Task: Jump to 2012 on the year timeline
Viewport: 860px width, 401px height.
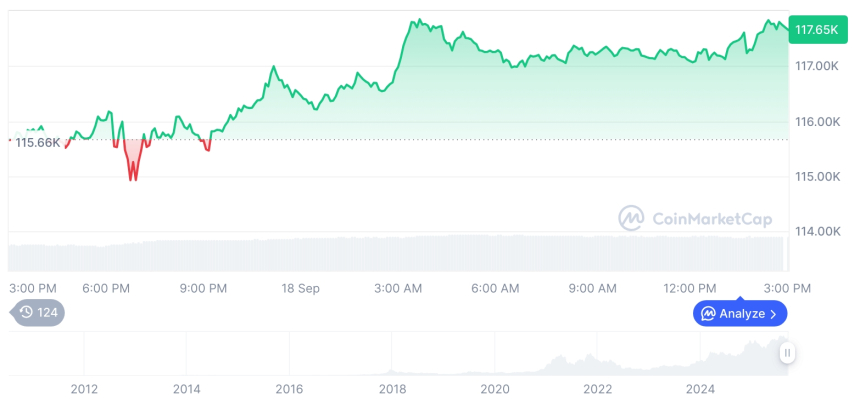Action: (84, 388)
